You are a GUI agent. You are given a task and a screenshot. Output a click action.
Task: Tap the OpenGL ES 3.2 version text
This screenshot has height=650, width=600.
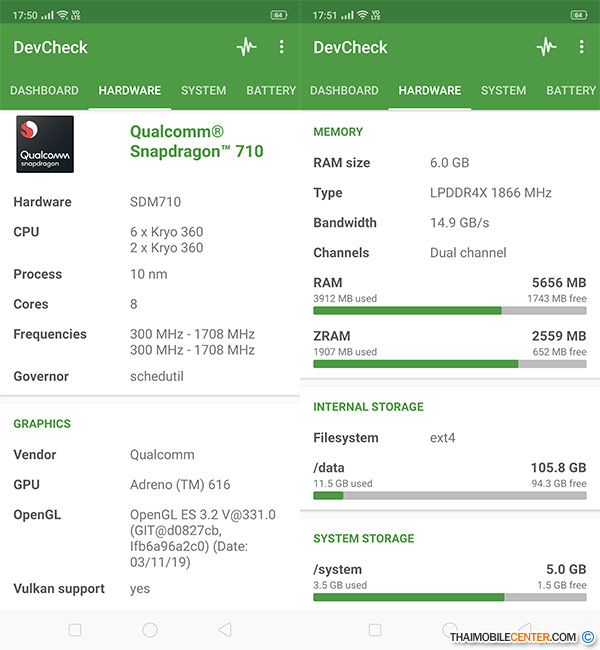pos(203,538)
